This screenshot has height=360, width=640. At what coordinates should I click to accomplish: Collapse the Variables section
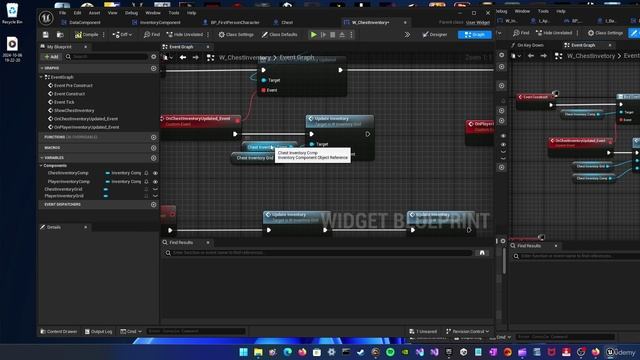click(x=42, y=158)
